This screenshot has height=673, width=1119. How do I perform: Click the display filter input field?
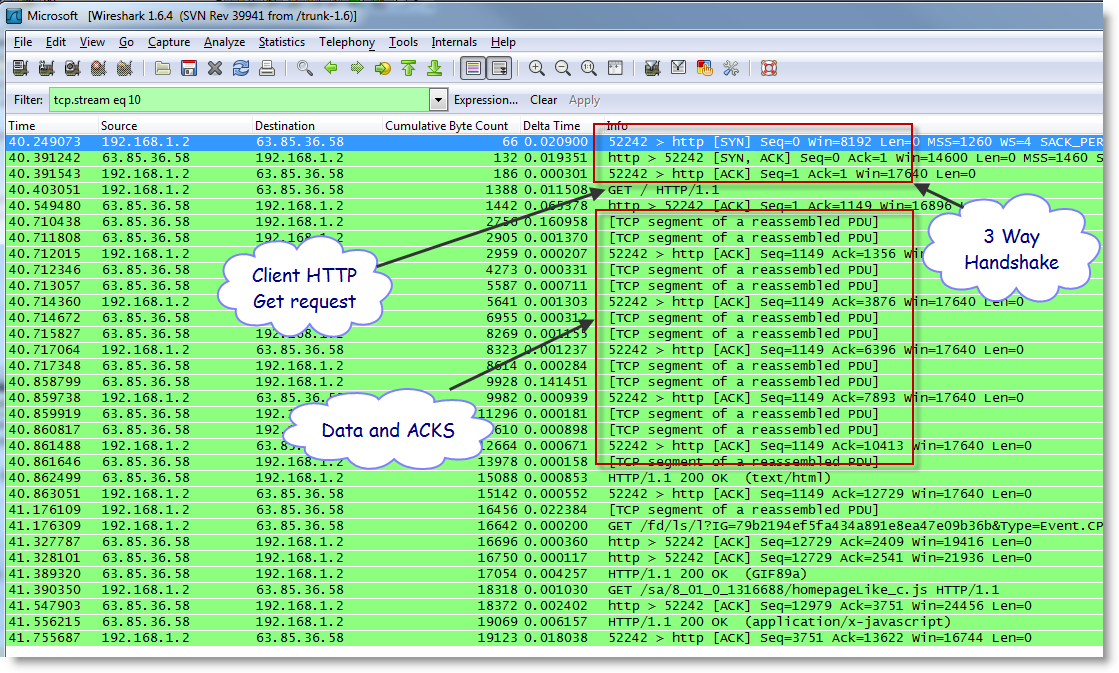coord(240,100)
